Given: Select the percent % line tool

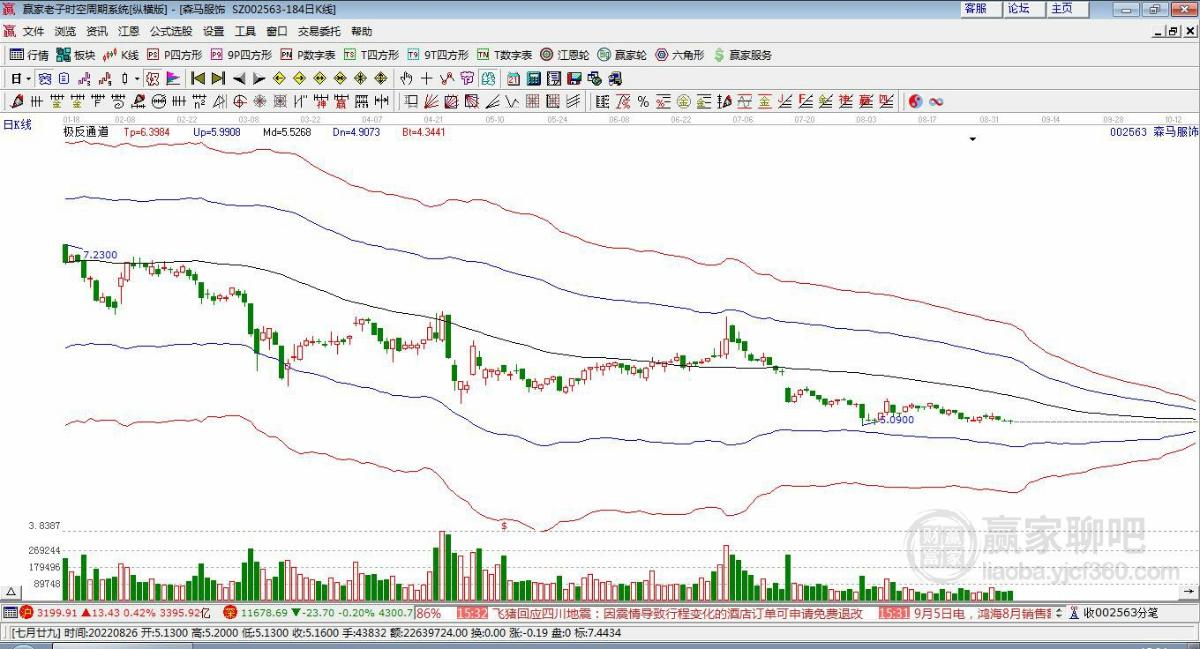Looking at the screenshot, I should tap(643, 101).
